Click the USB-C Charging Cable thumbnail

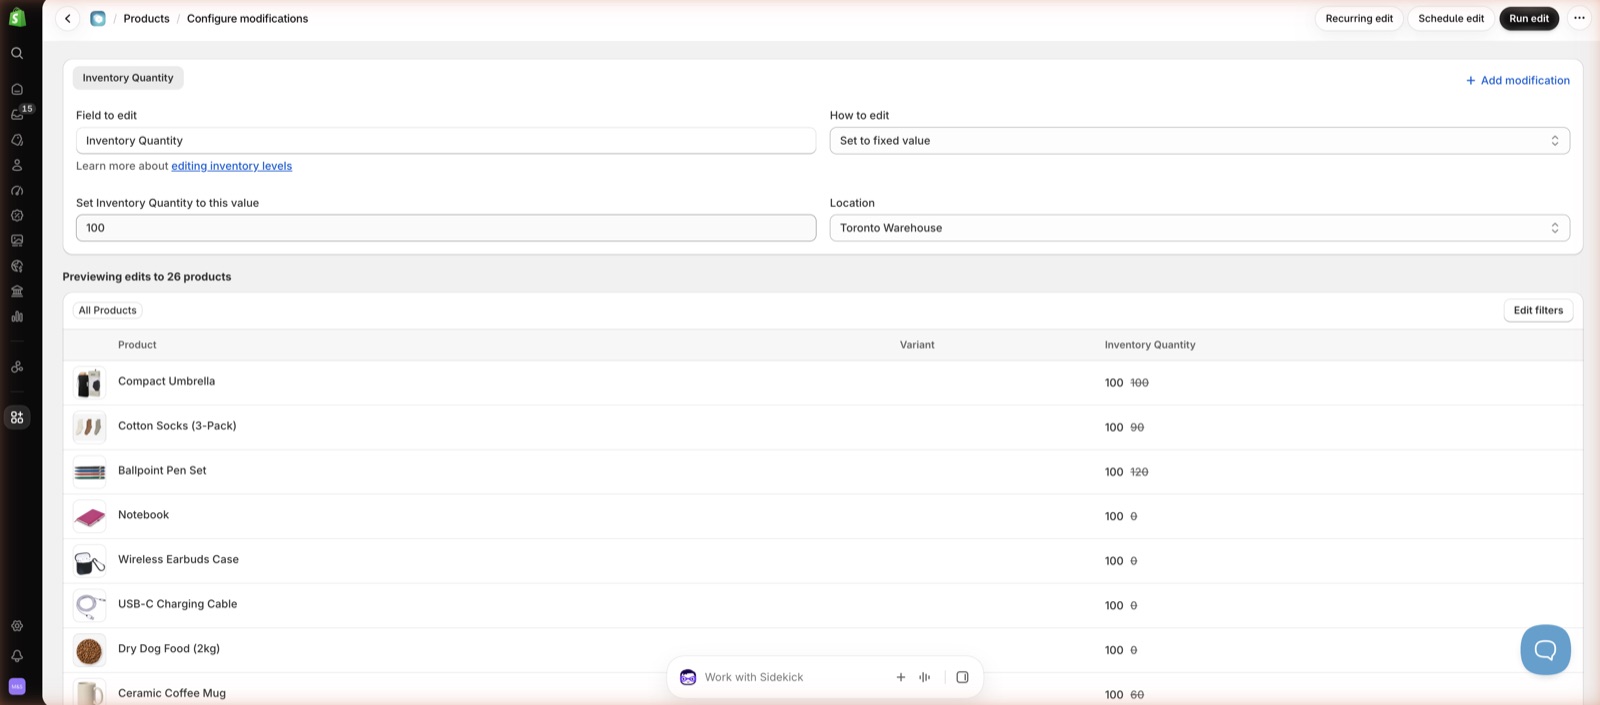pos(90,605)
